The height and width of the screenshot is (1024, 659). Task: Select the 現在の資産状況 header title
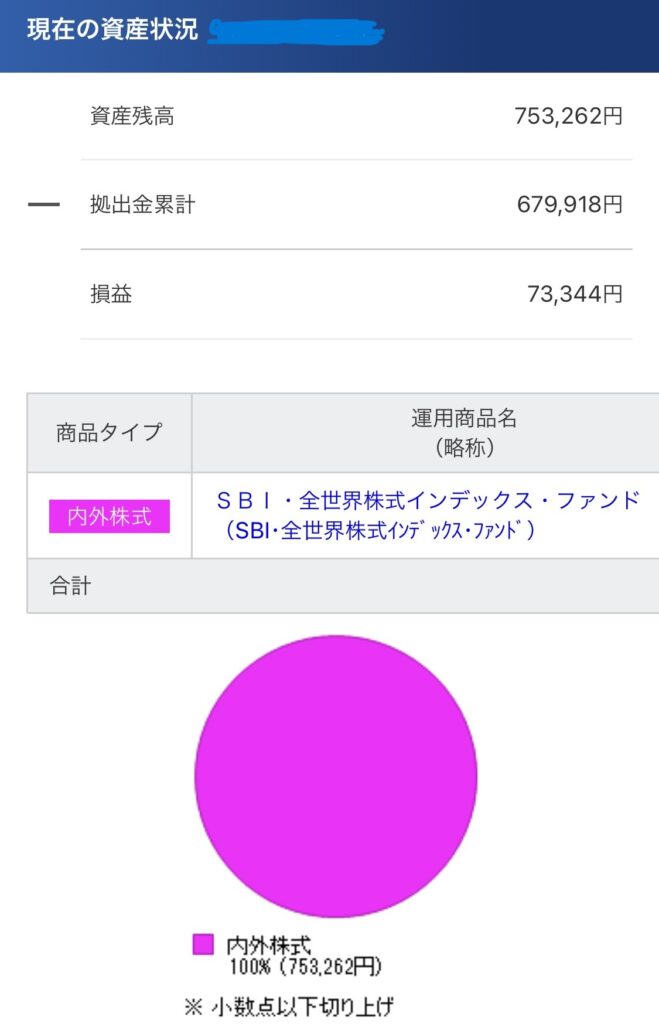[x=112, y=30]
